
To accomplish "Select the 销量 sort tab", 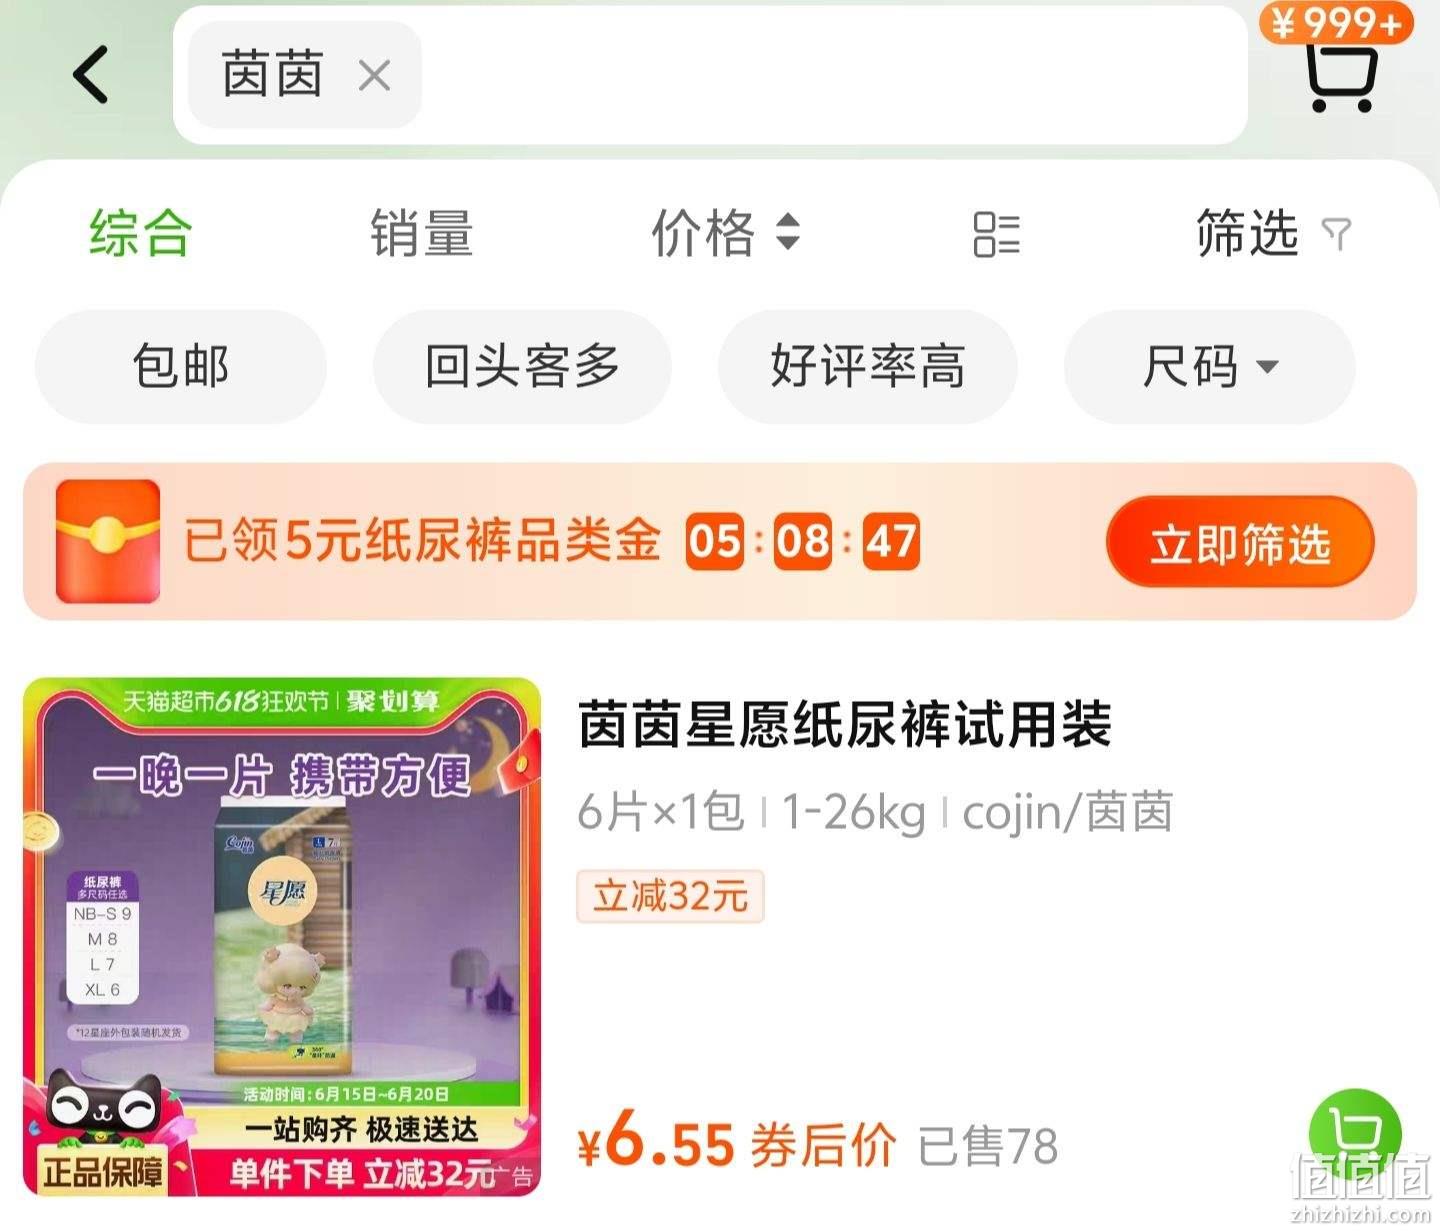I will [421, 234].
